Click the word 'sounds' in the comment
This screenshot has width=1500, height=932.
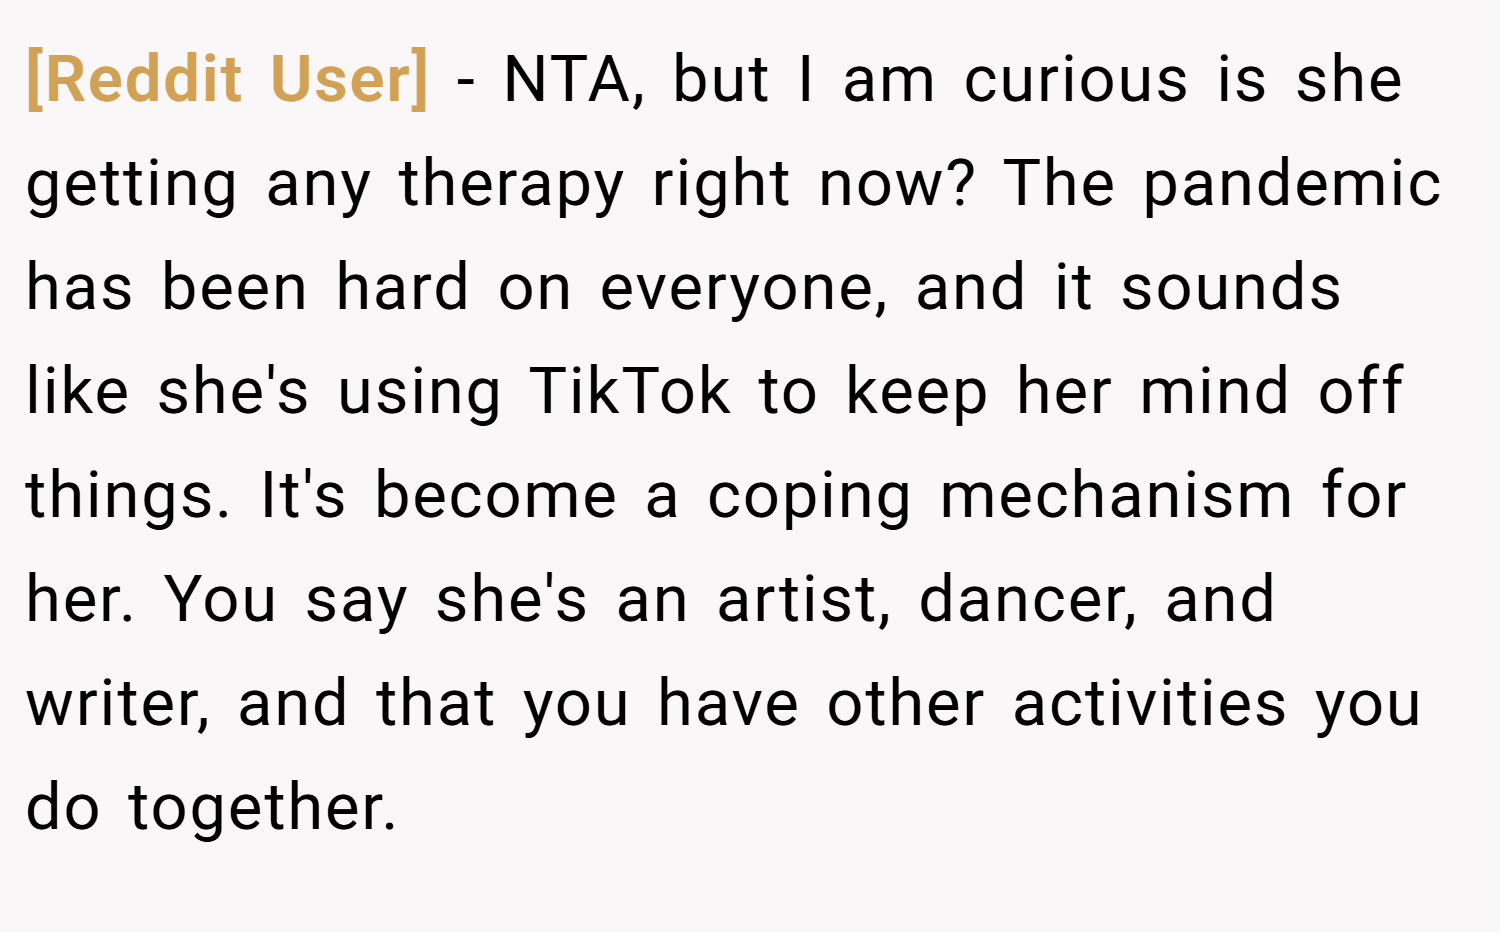(1231, 287)
